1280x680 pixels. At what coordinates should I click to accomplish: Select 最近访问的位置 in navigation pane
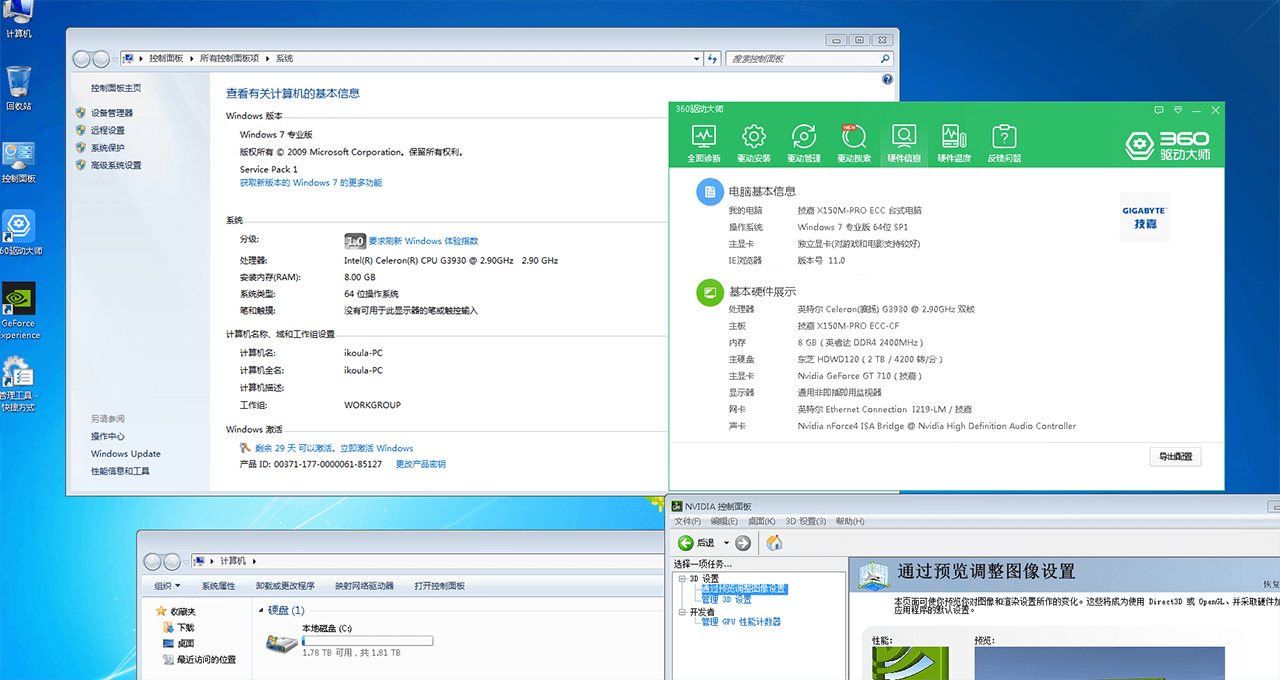point(199,659)
